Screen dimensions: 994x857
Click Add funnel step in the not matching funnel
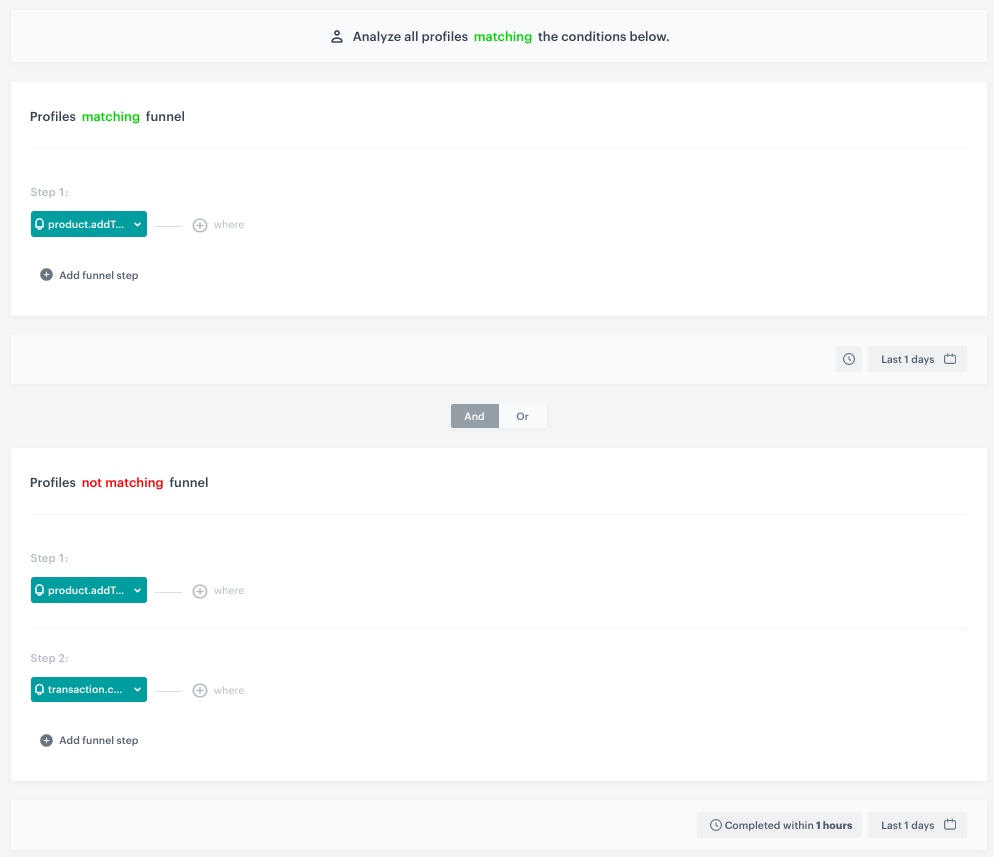click(x=88, y=740)
